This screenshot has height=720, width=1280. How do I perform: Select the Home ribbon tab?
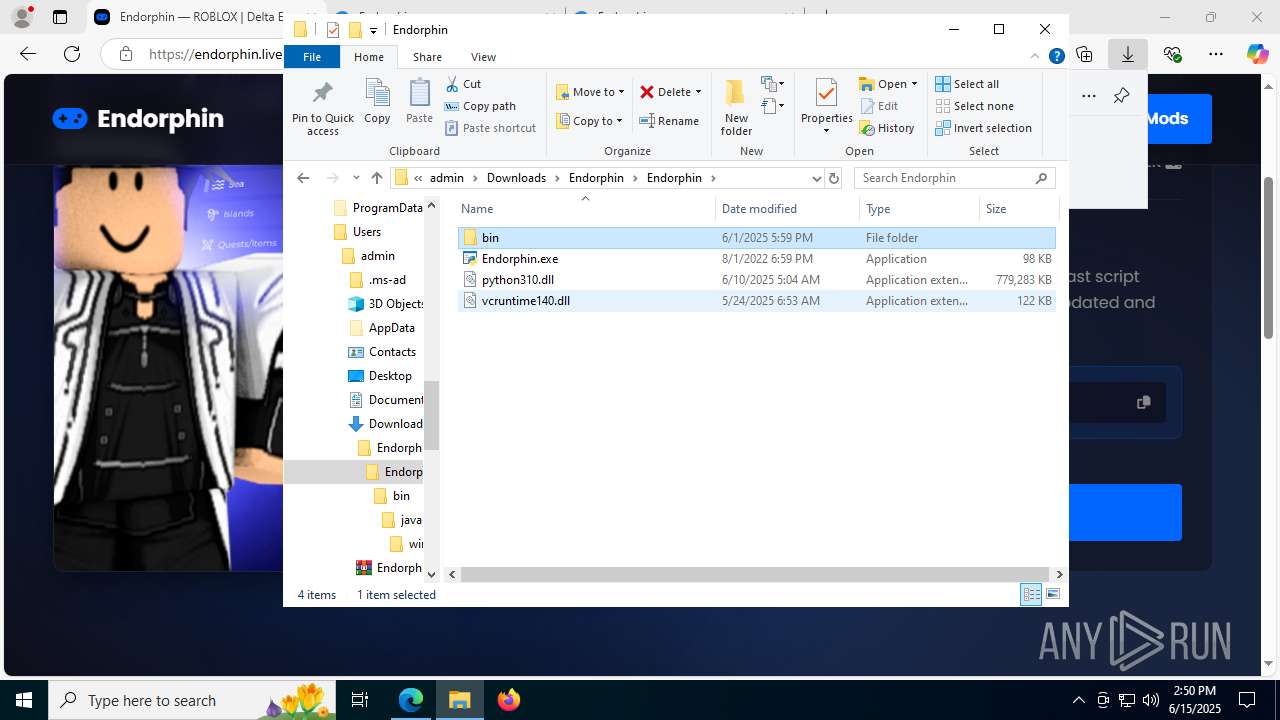point(368,57)
